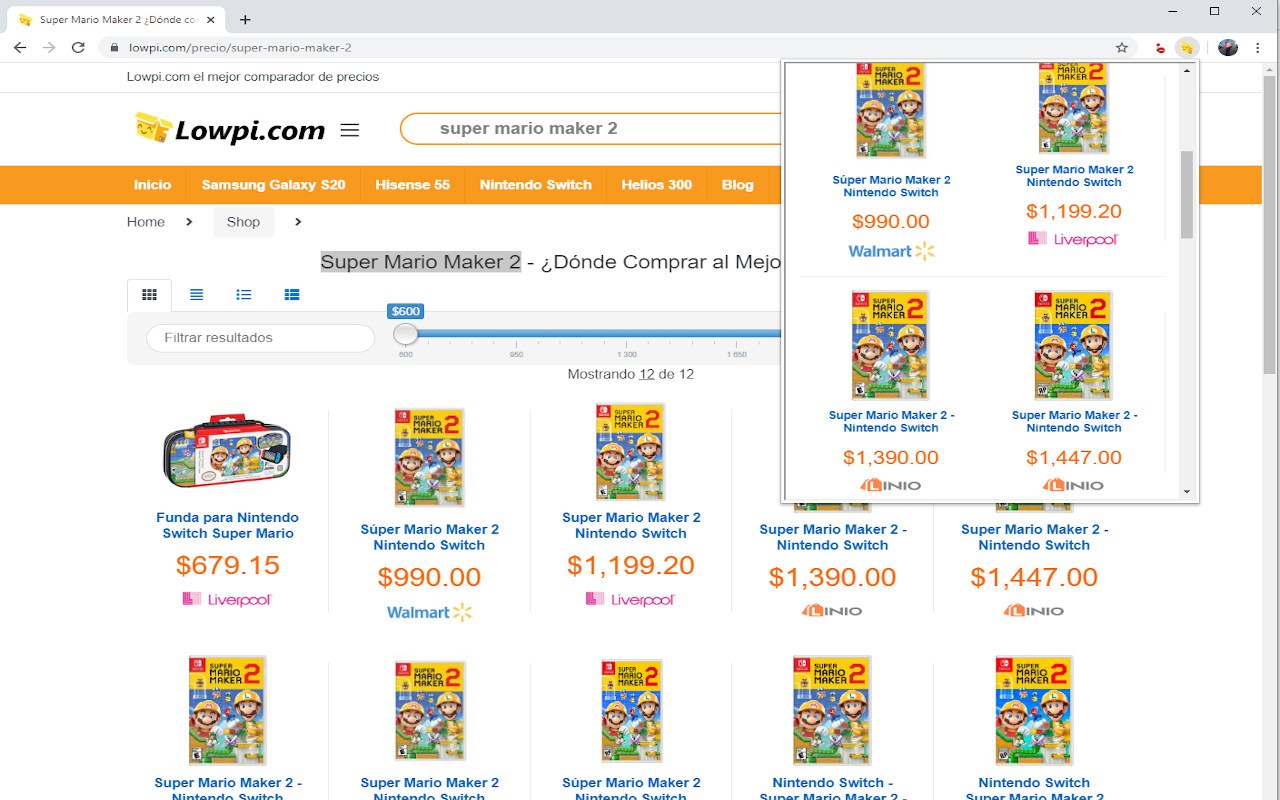The width and height of the screenshot is (1280, 800).
Task: Click the chevron after Shop breadcrumb
Action: (298, 222)
